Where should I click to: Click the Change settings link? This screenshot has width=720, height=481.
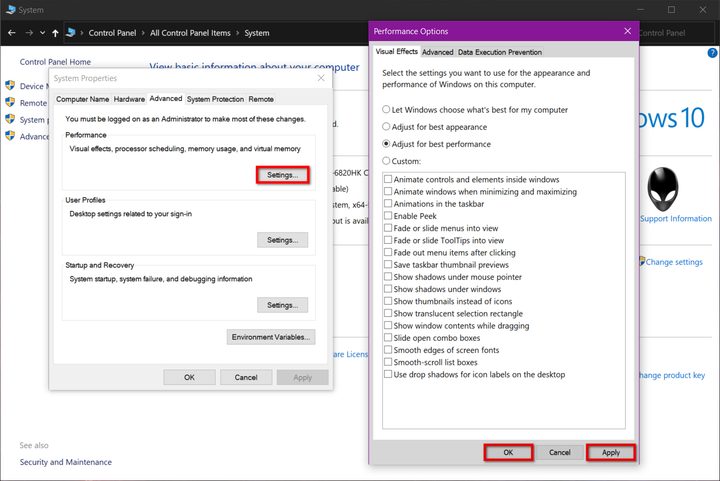point(674,262)
